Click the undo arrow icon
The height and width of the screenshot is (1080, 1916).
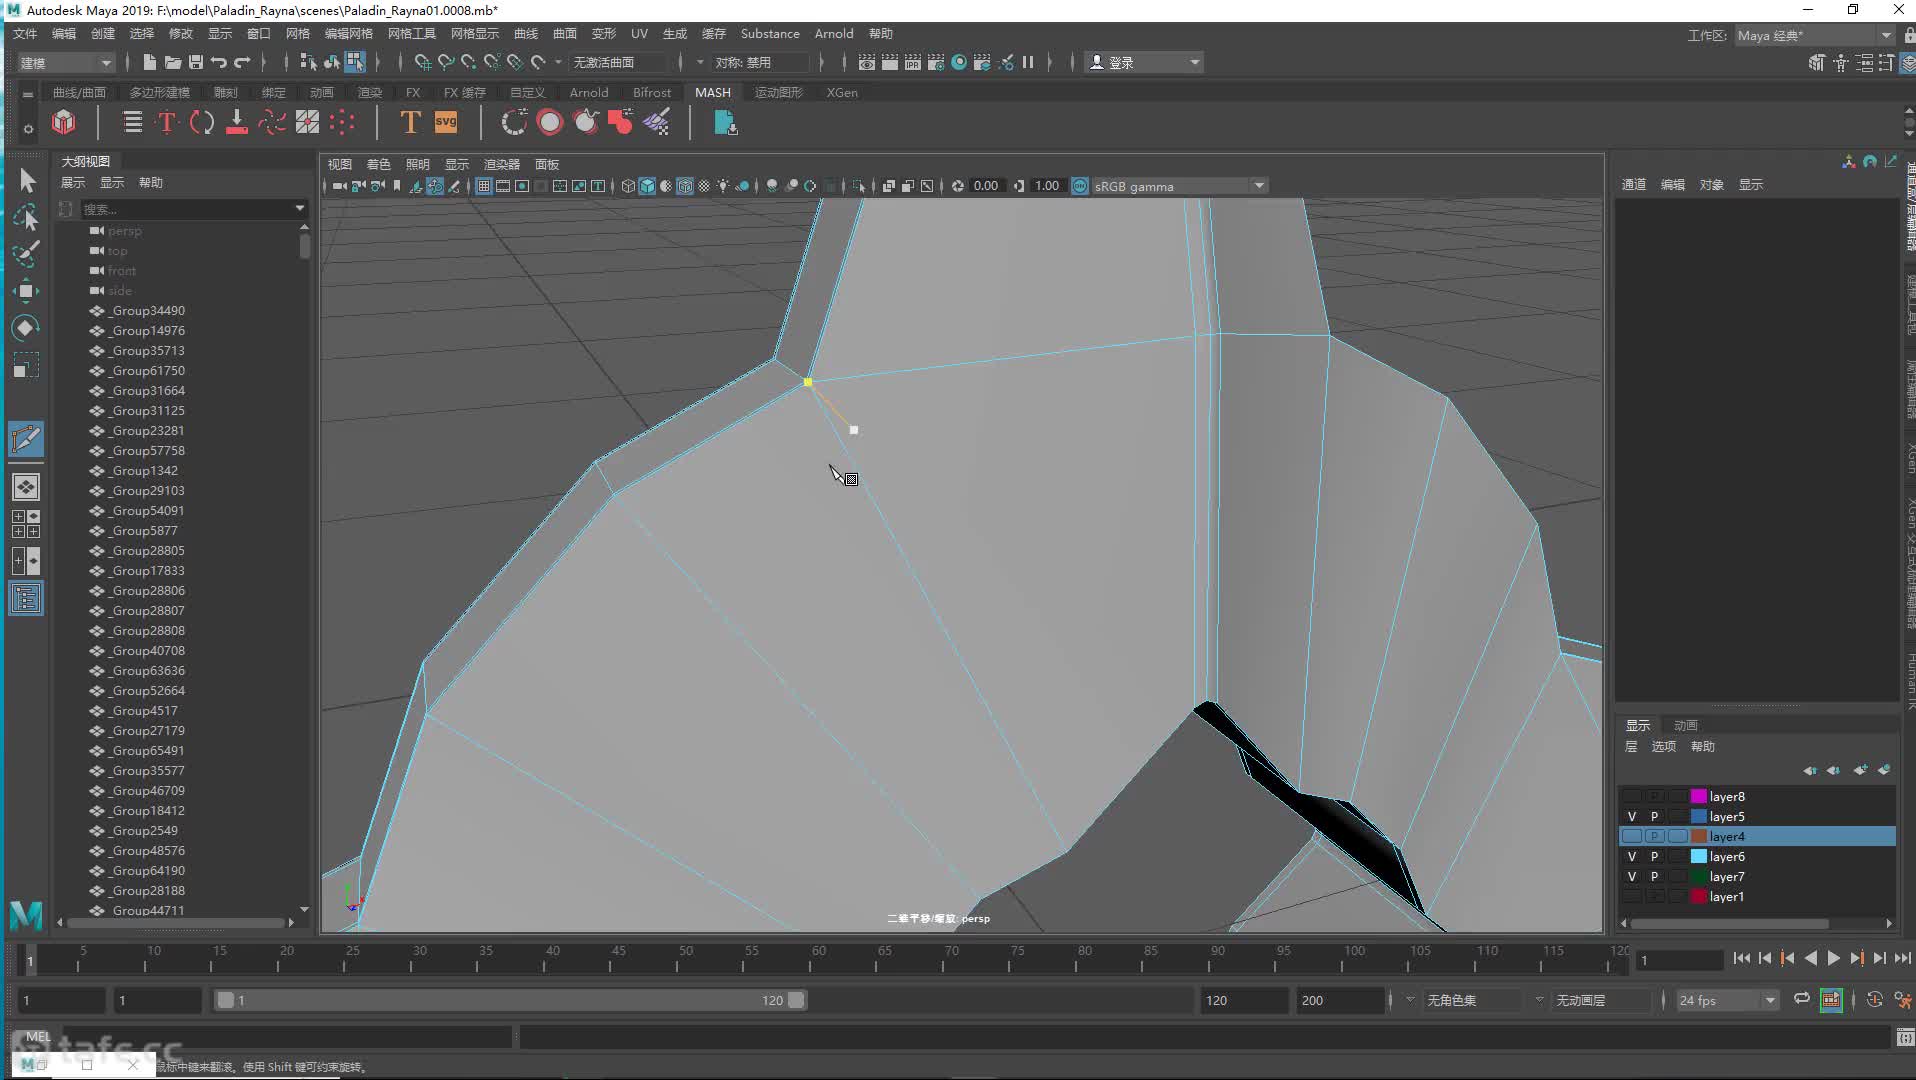coord(218,62)
